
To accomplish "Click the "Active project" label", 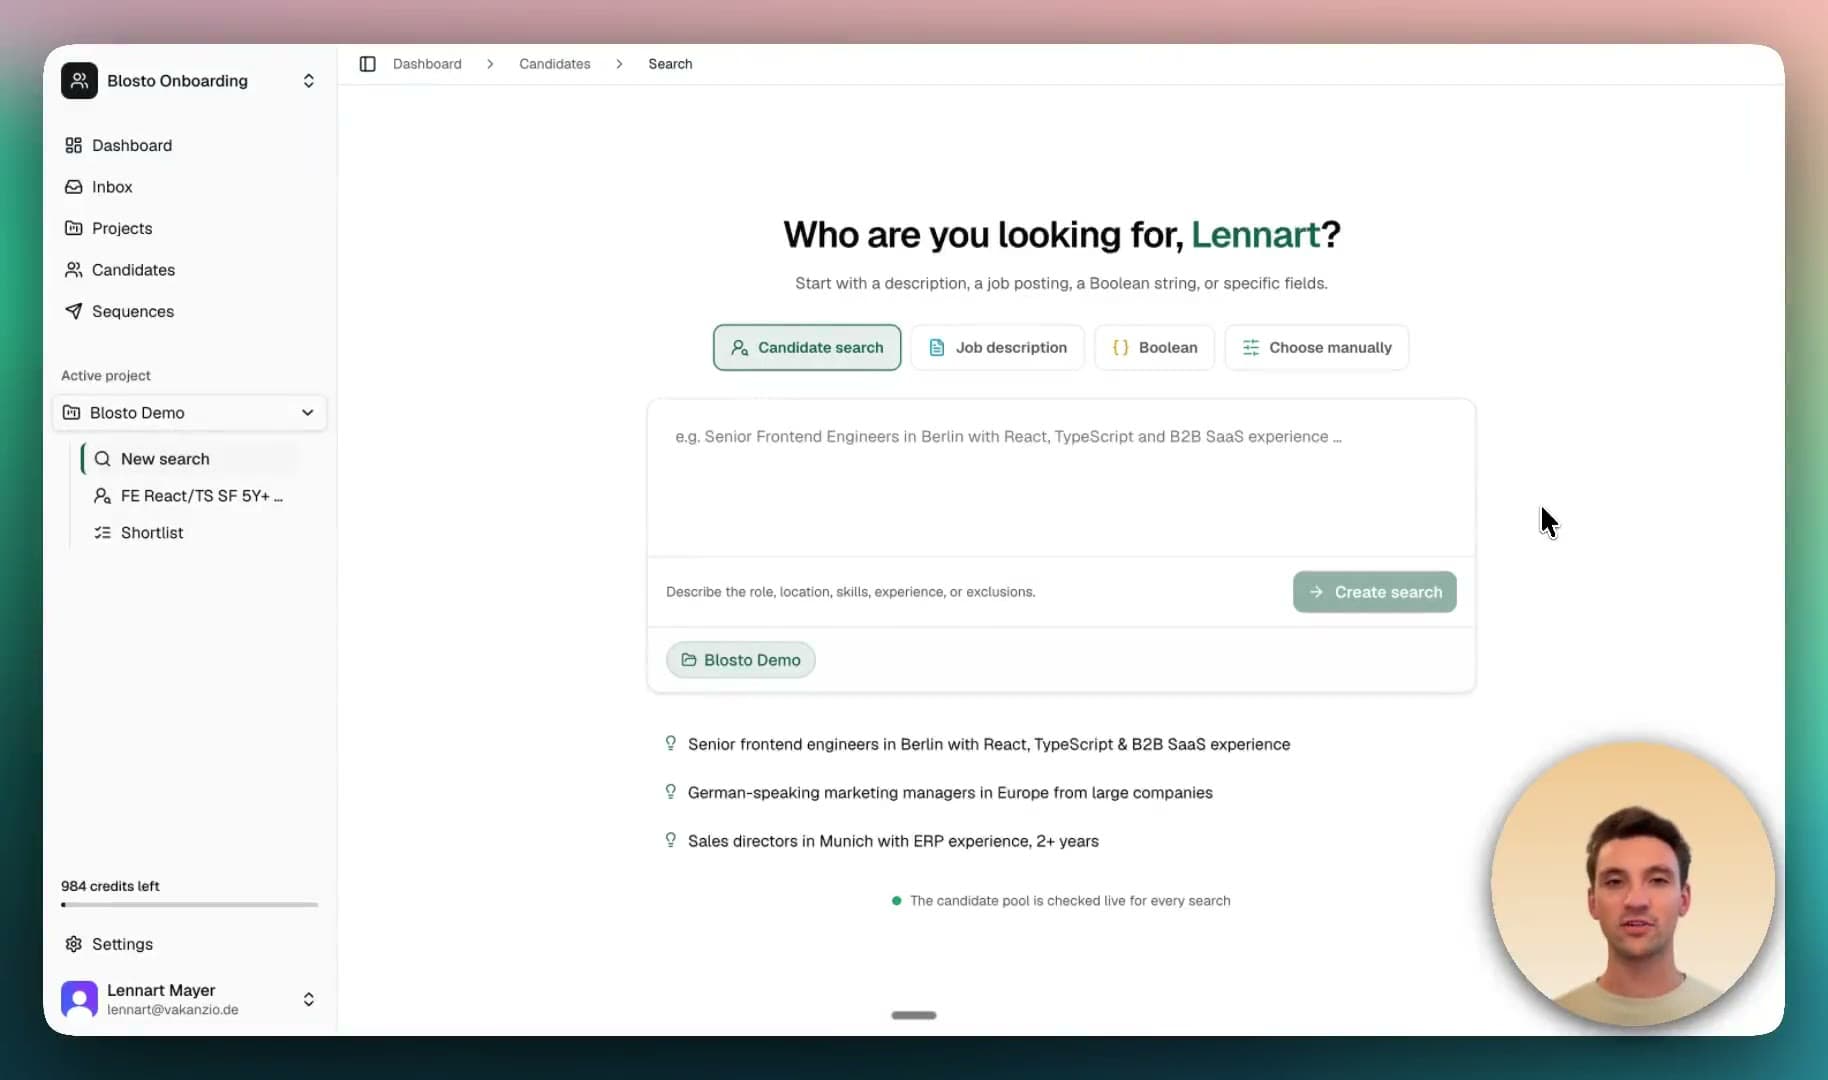I will point(106,376).
